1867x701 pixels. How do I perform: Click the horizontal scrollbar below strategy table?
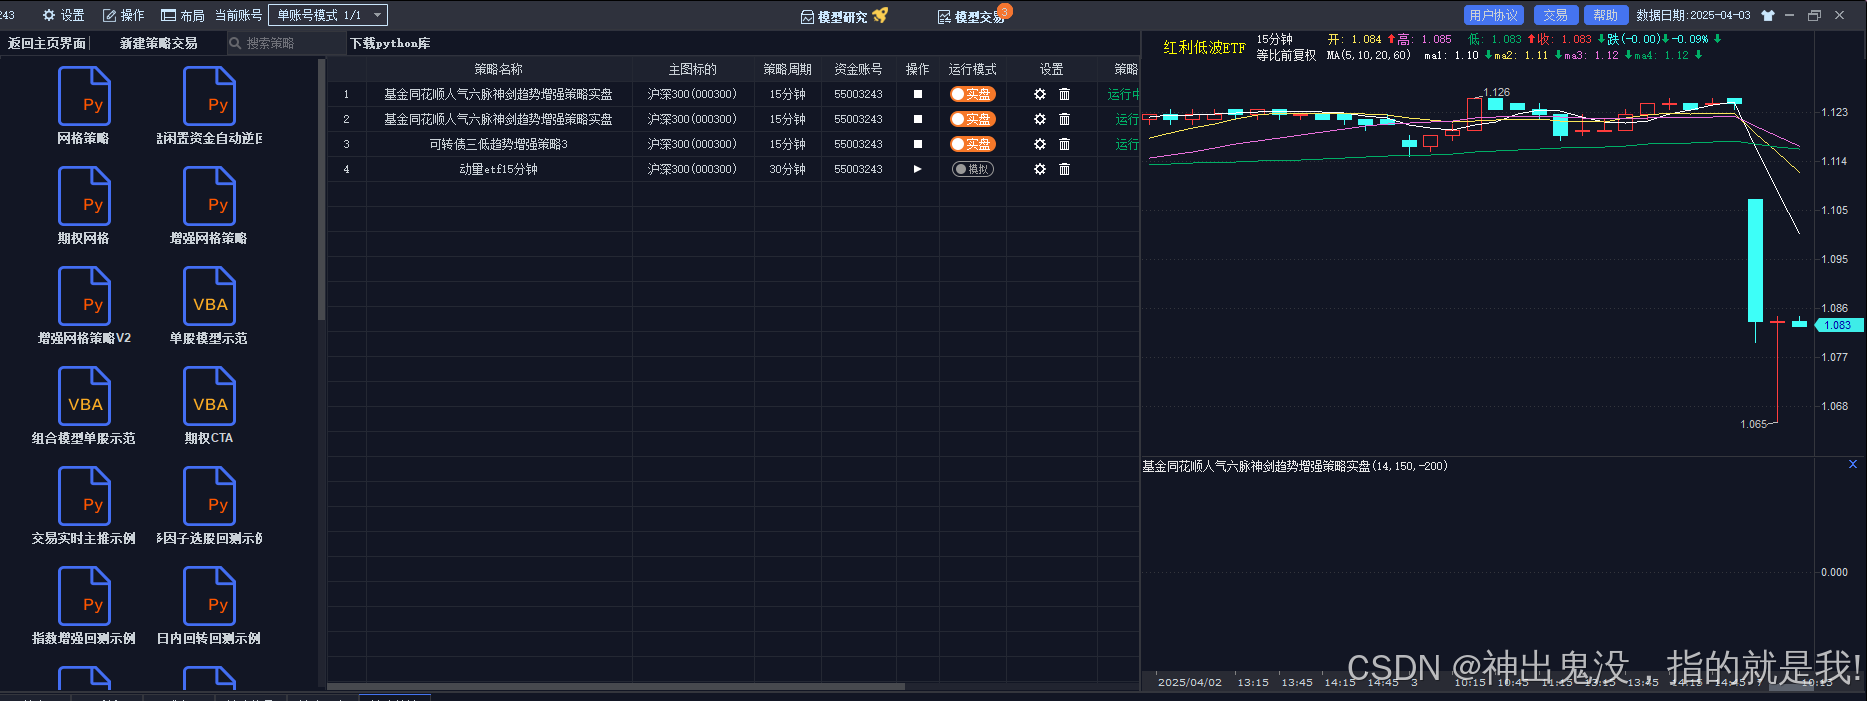616,686
